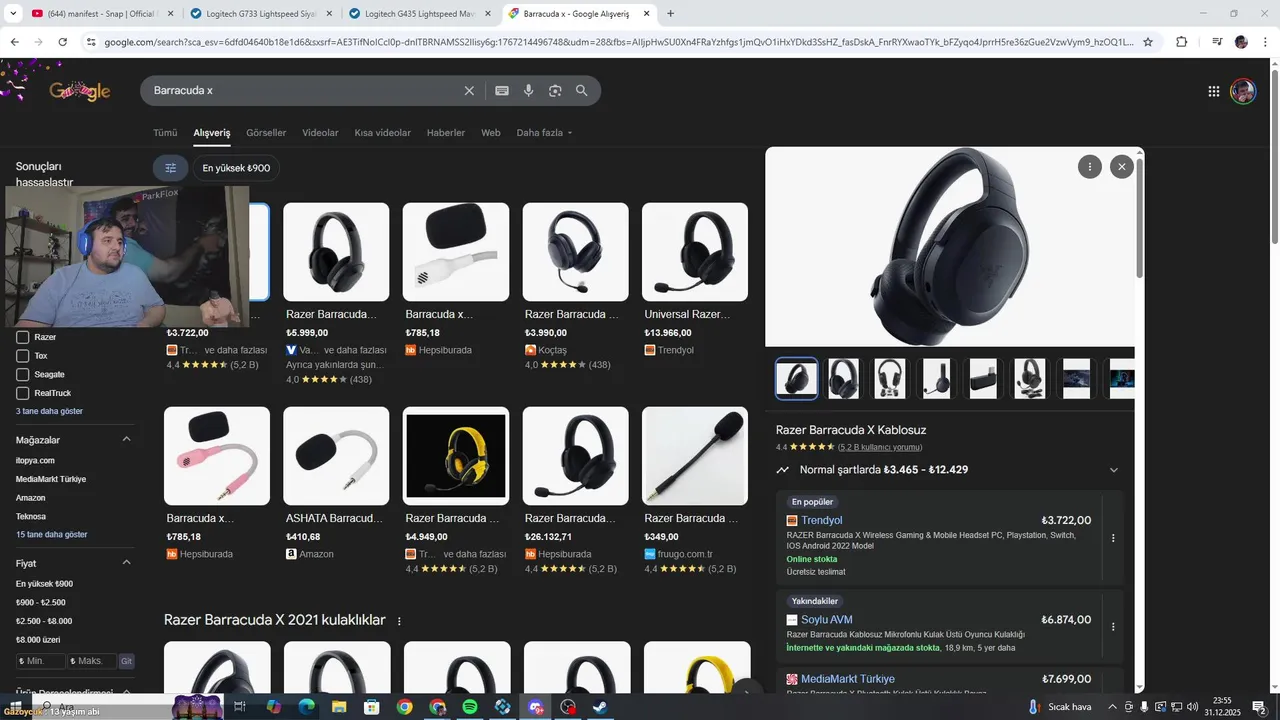Switch to the Haberler tab
The height and width of the screenshot is (720, 1280).
coord(446,133)
